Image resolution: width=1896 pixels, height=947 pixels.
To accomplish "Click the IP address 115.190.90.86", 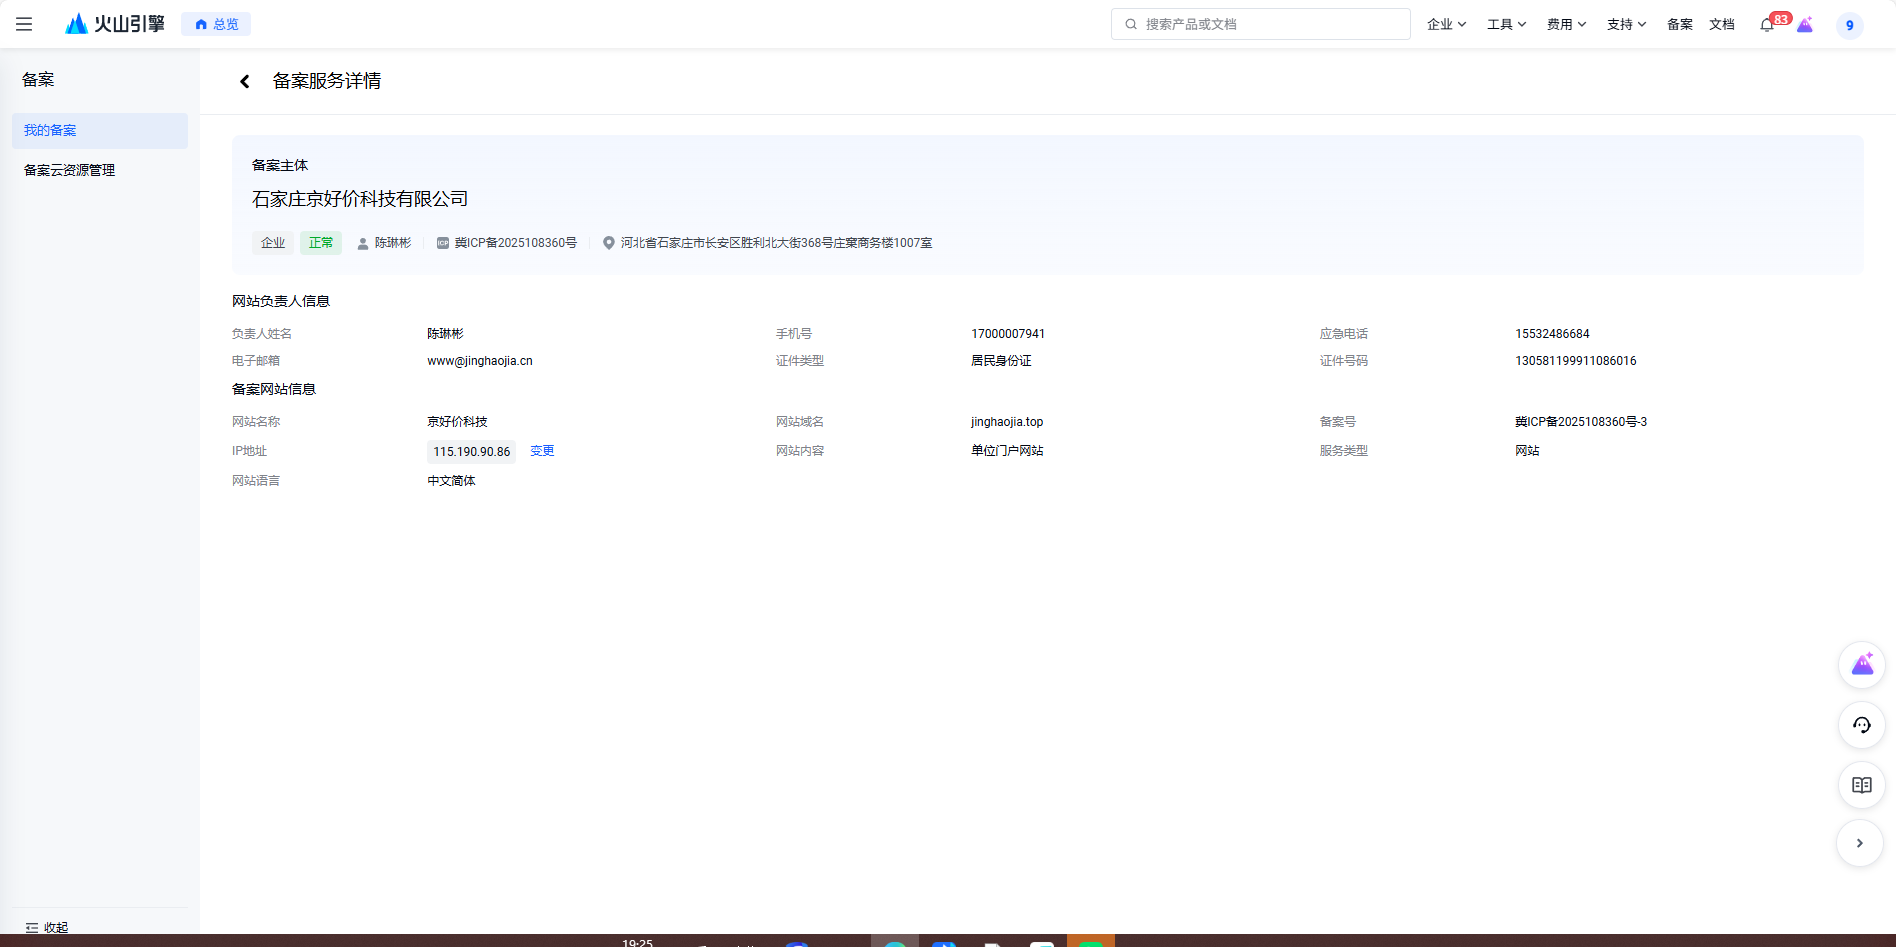I will 472,452.
